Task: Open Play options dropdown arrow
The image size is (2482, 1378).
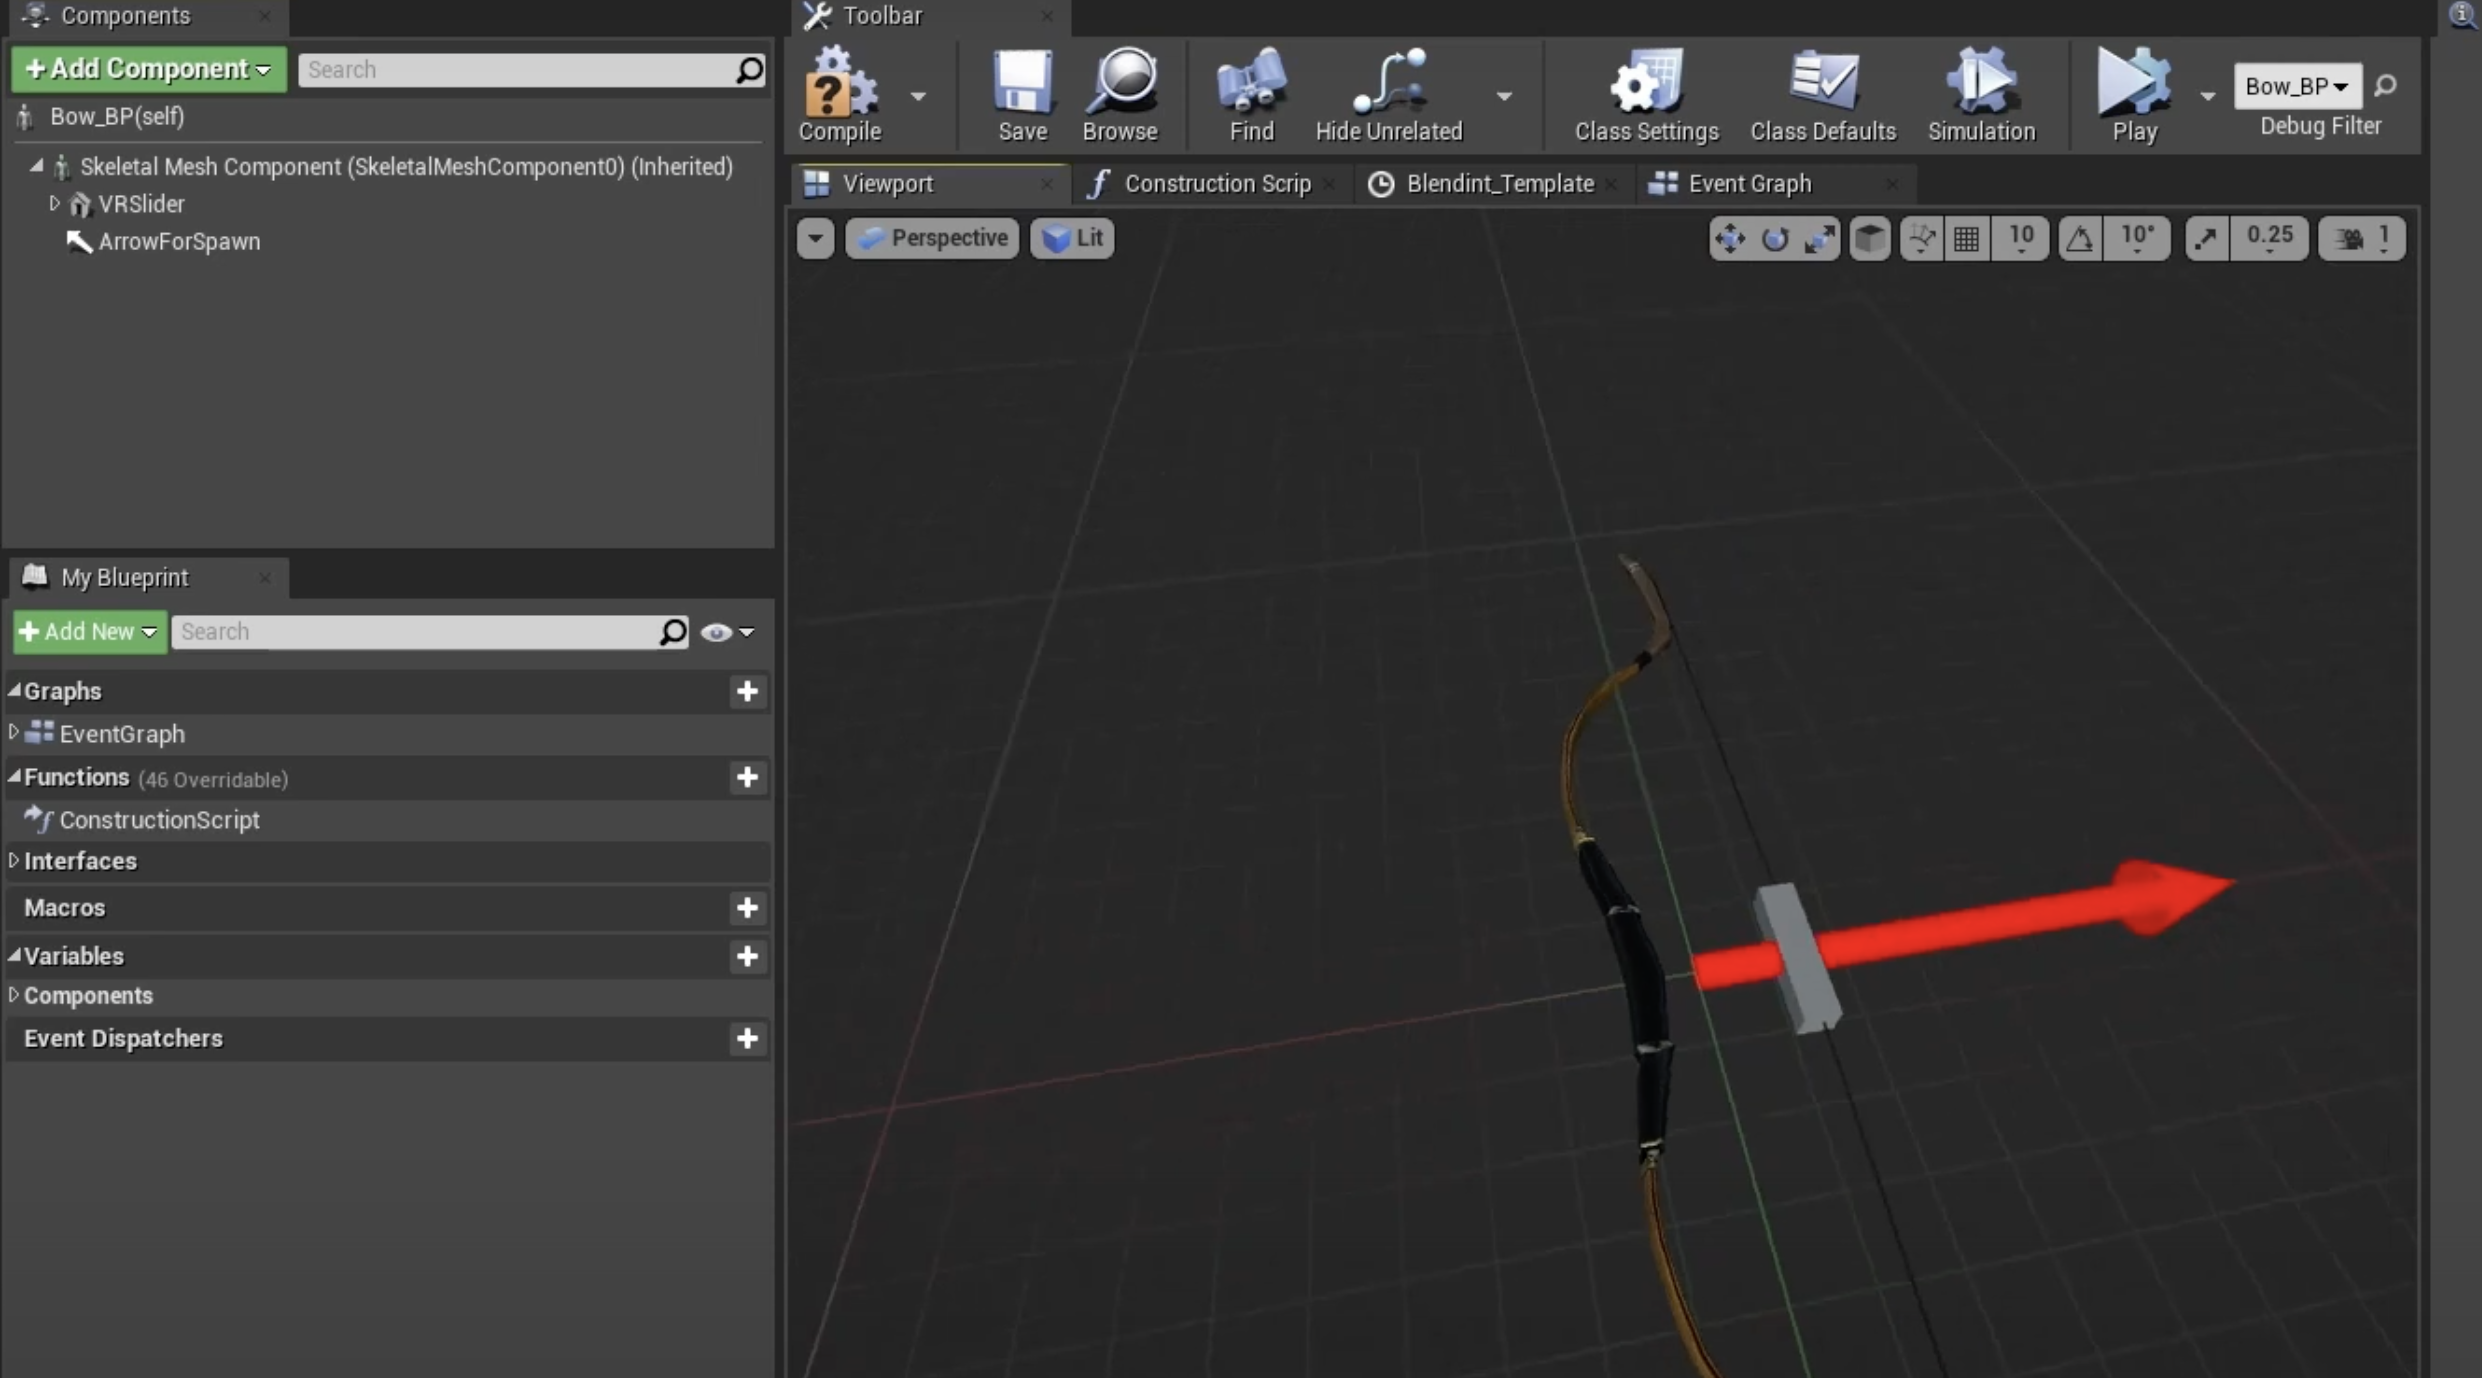Action: [x=2207, y=96]
